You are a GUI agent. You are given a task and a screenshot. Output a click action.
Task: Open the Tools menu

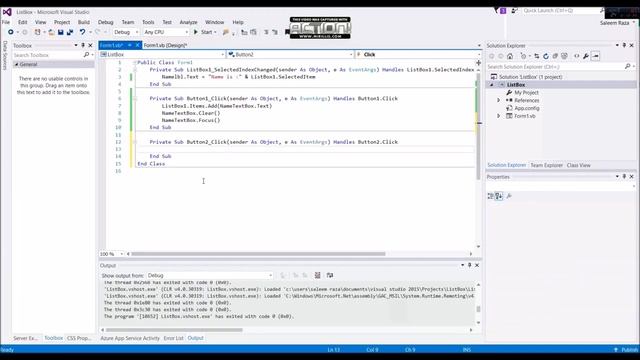click(x=148, y=22)
